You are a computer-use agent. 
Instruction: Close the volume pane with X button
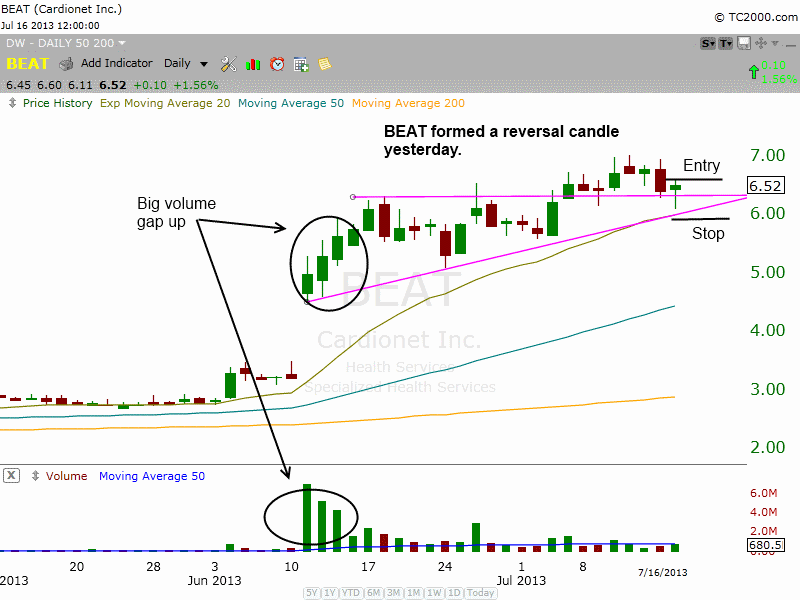pyautogui.click(x=11, y=476)
